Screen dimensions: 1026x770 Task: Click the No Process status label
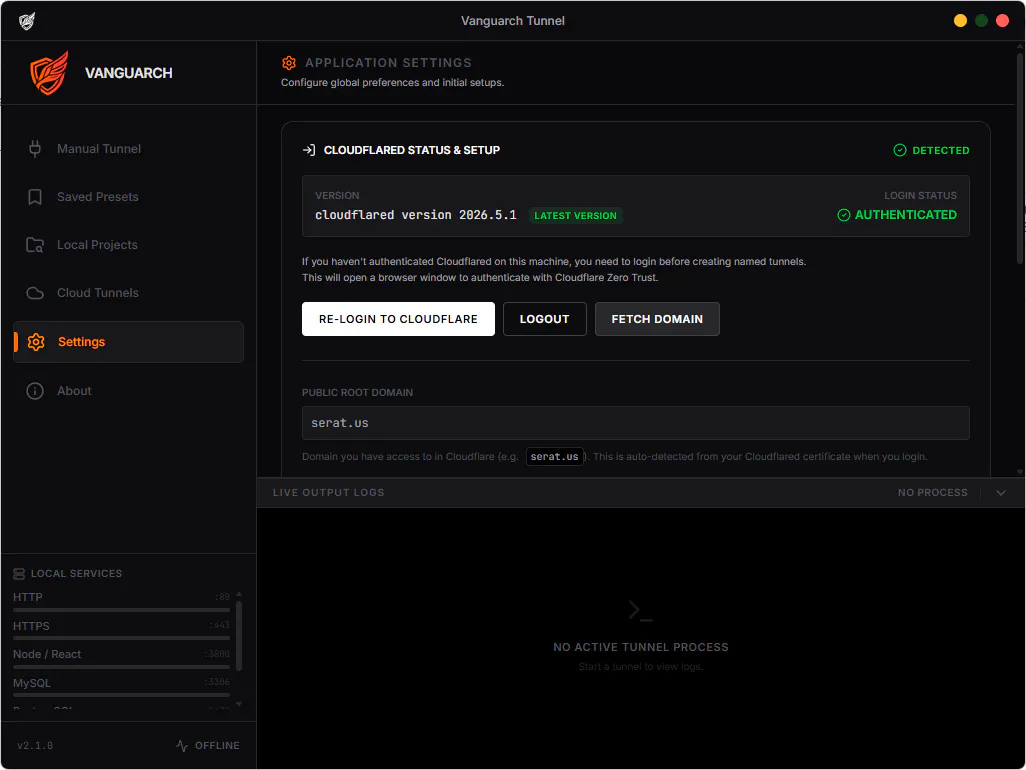pyautogui.click(x=932, y=493)
